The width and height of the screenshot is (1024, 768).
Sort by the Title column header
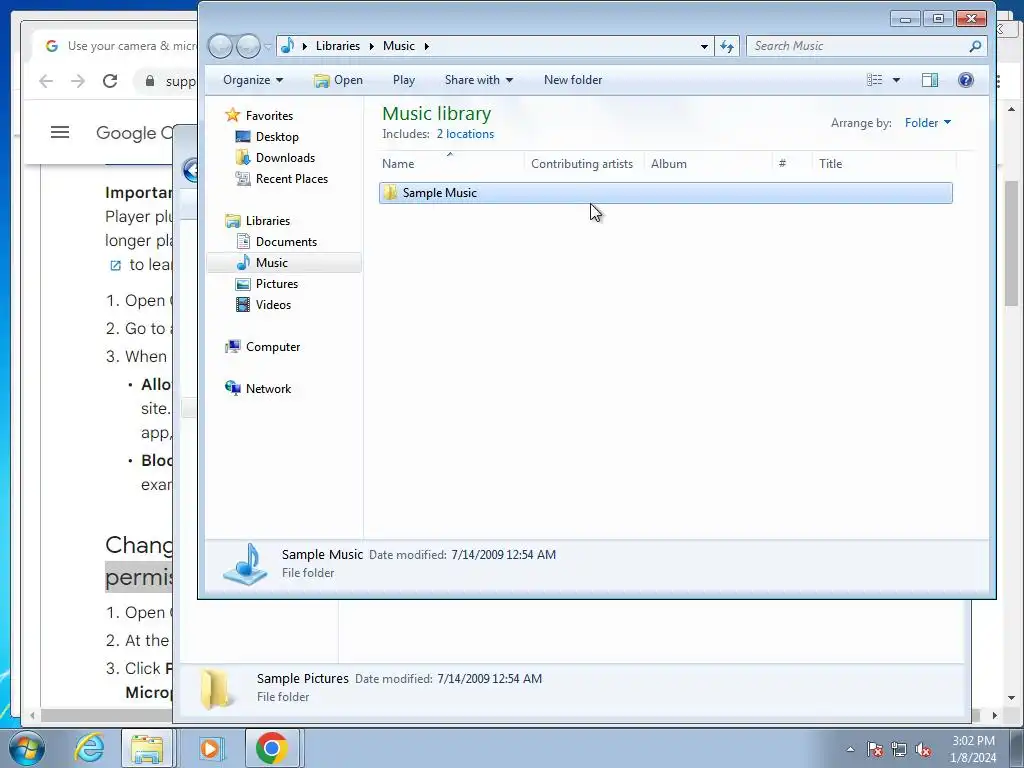[x=885, y=164]
